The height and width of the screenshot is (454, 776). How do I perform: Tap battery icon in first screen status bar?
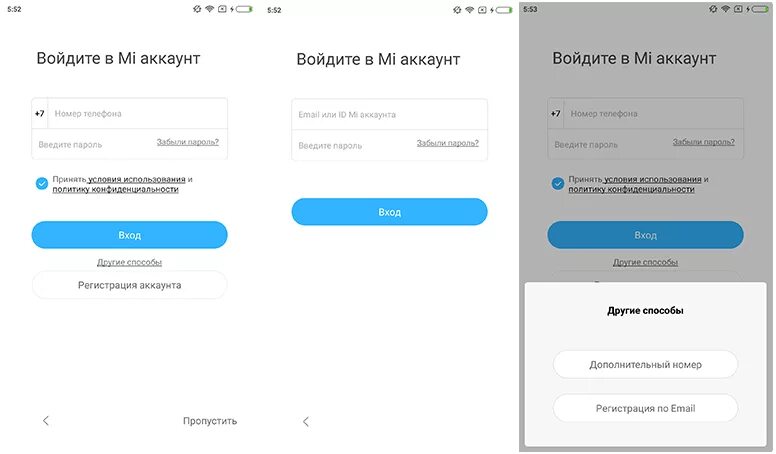click(x=244, y=9)
